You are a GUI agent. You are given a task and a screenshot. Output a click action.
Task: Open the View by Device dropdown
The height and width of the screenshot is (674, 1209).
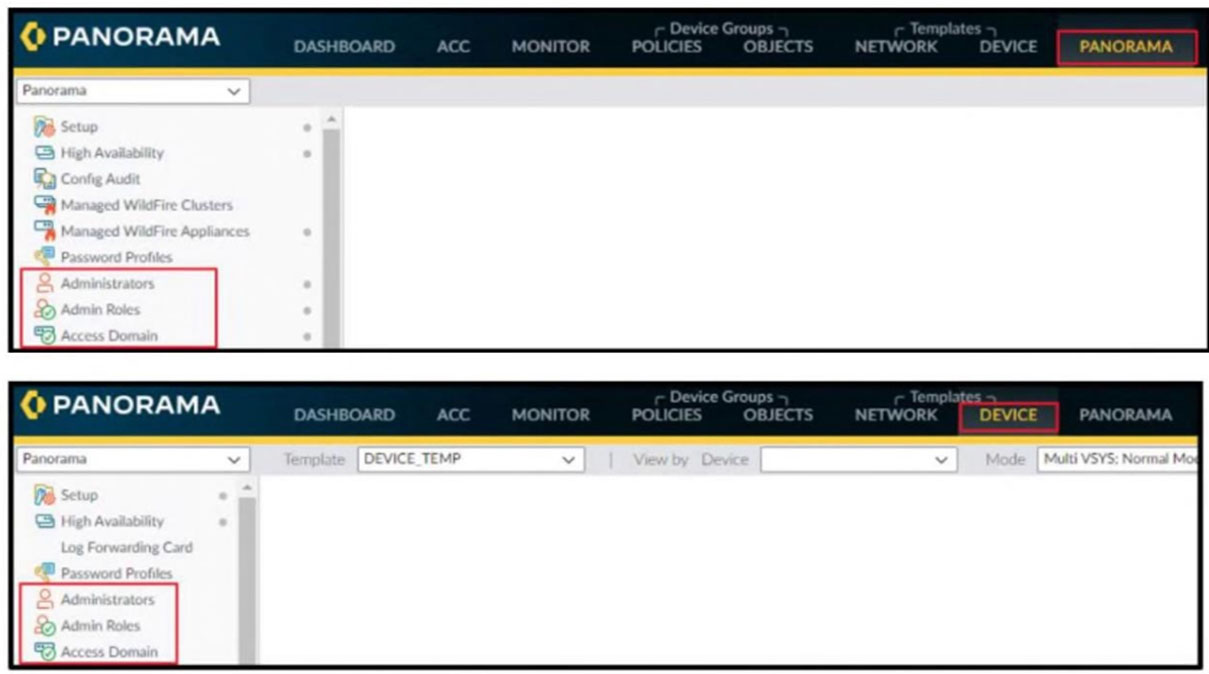(x=858, y=459)
